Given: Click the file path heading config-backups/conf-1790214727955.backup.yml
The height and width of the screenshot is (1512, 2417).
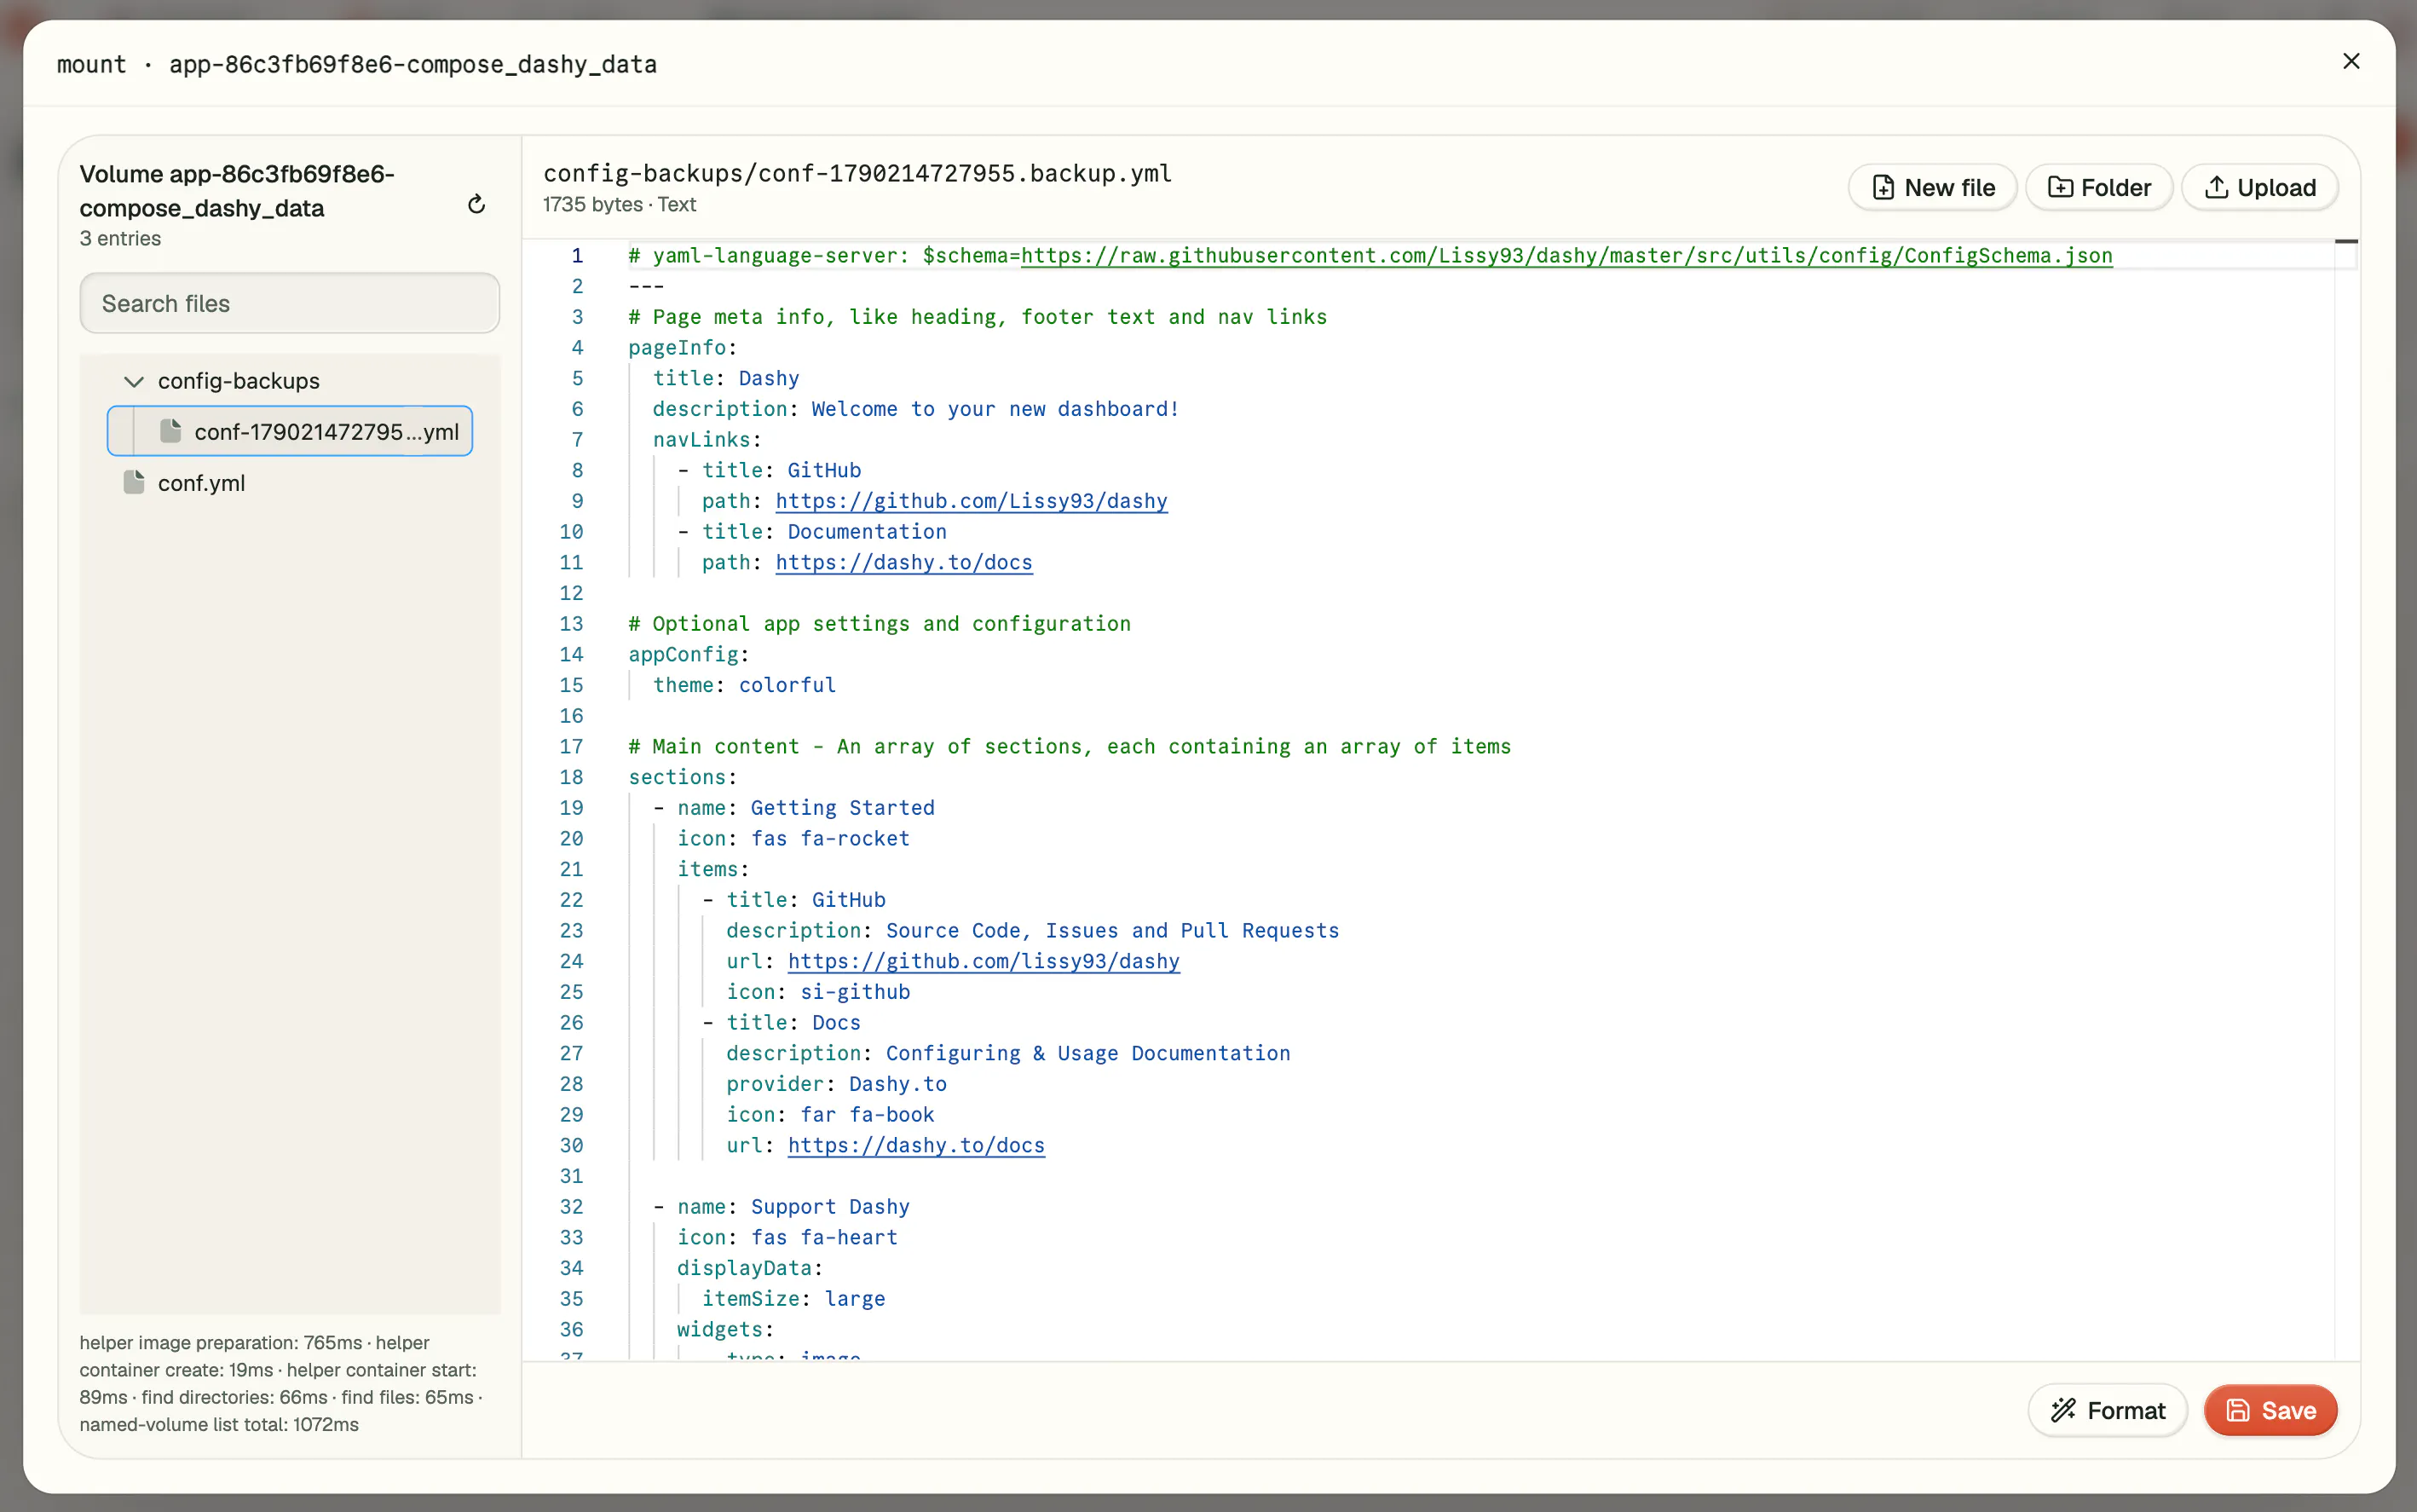Looking at the screenshot, I should [x=857, y=173].
